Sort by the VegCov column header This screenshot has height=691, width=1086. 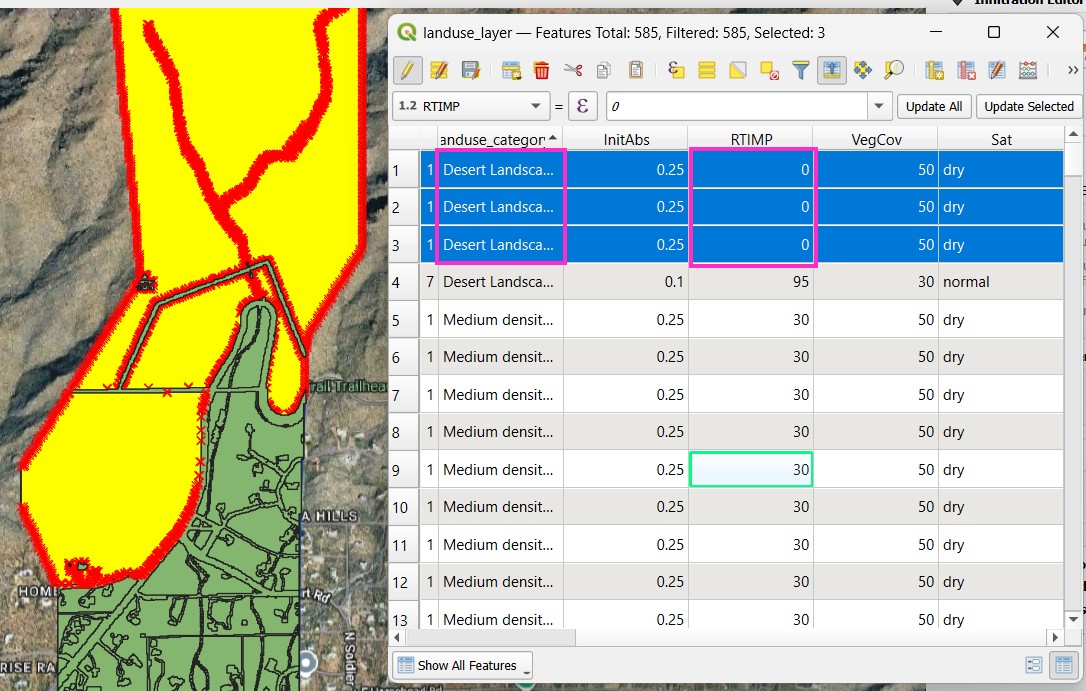coord(875,140)
